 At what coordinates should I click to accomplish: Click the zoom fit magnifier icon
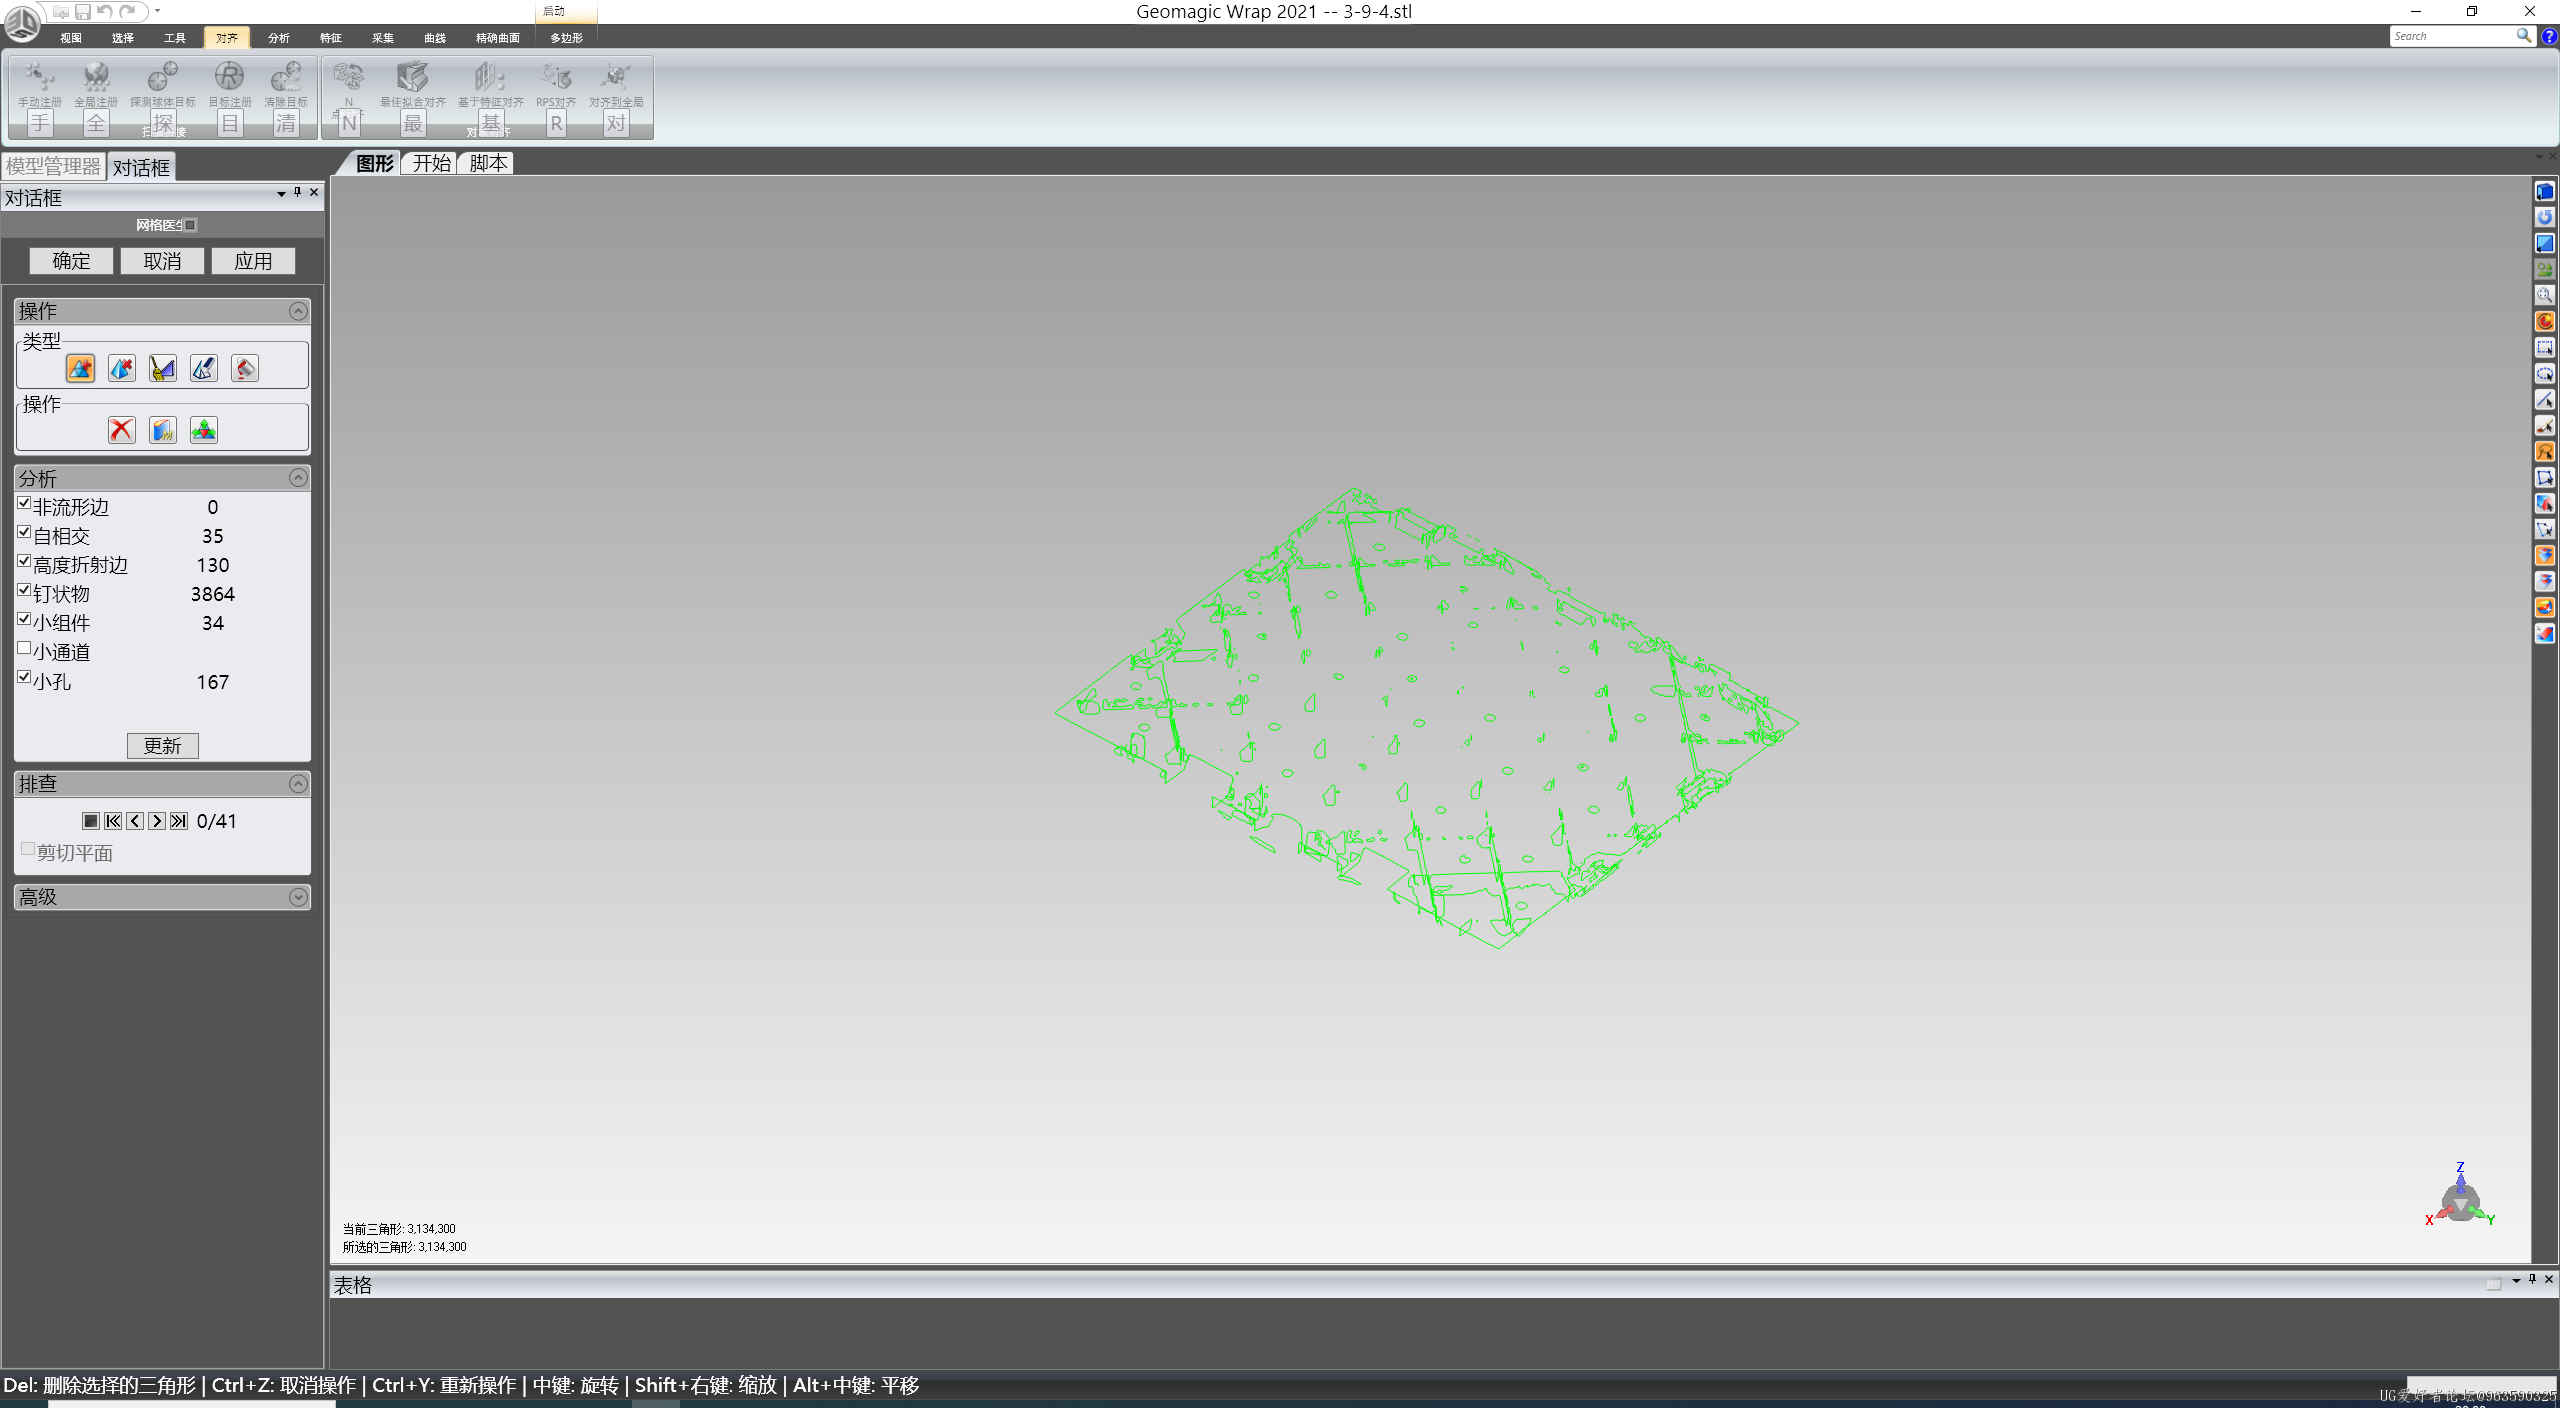2545,295
